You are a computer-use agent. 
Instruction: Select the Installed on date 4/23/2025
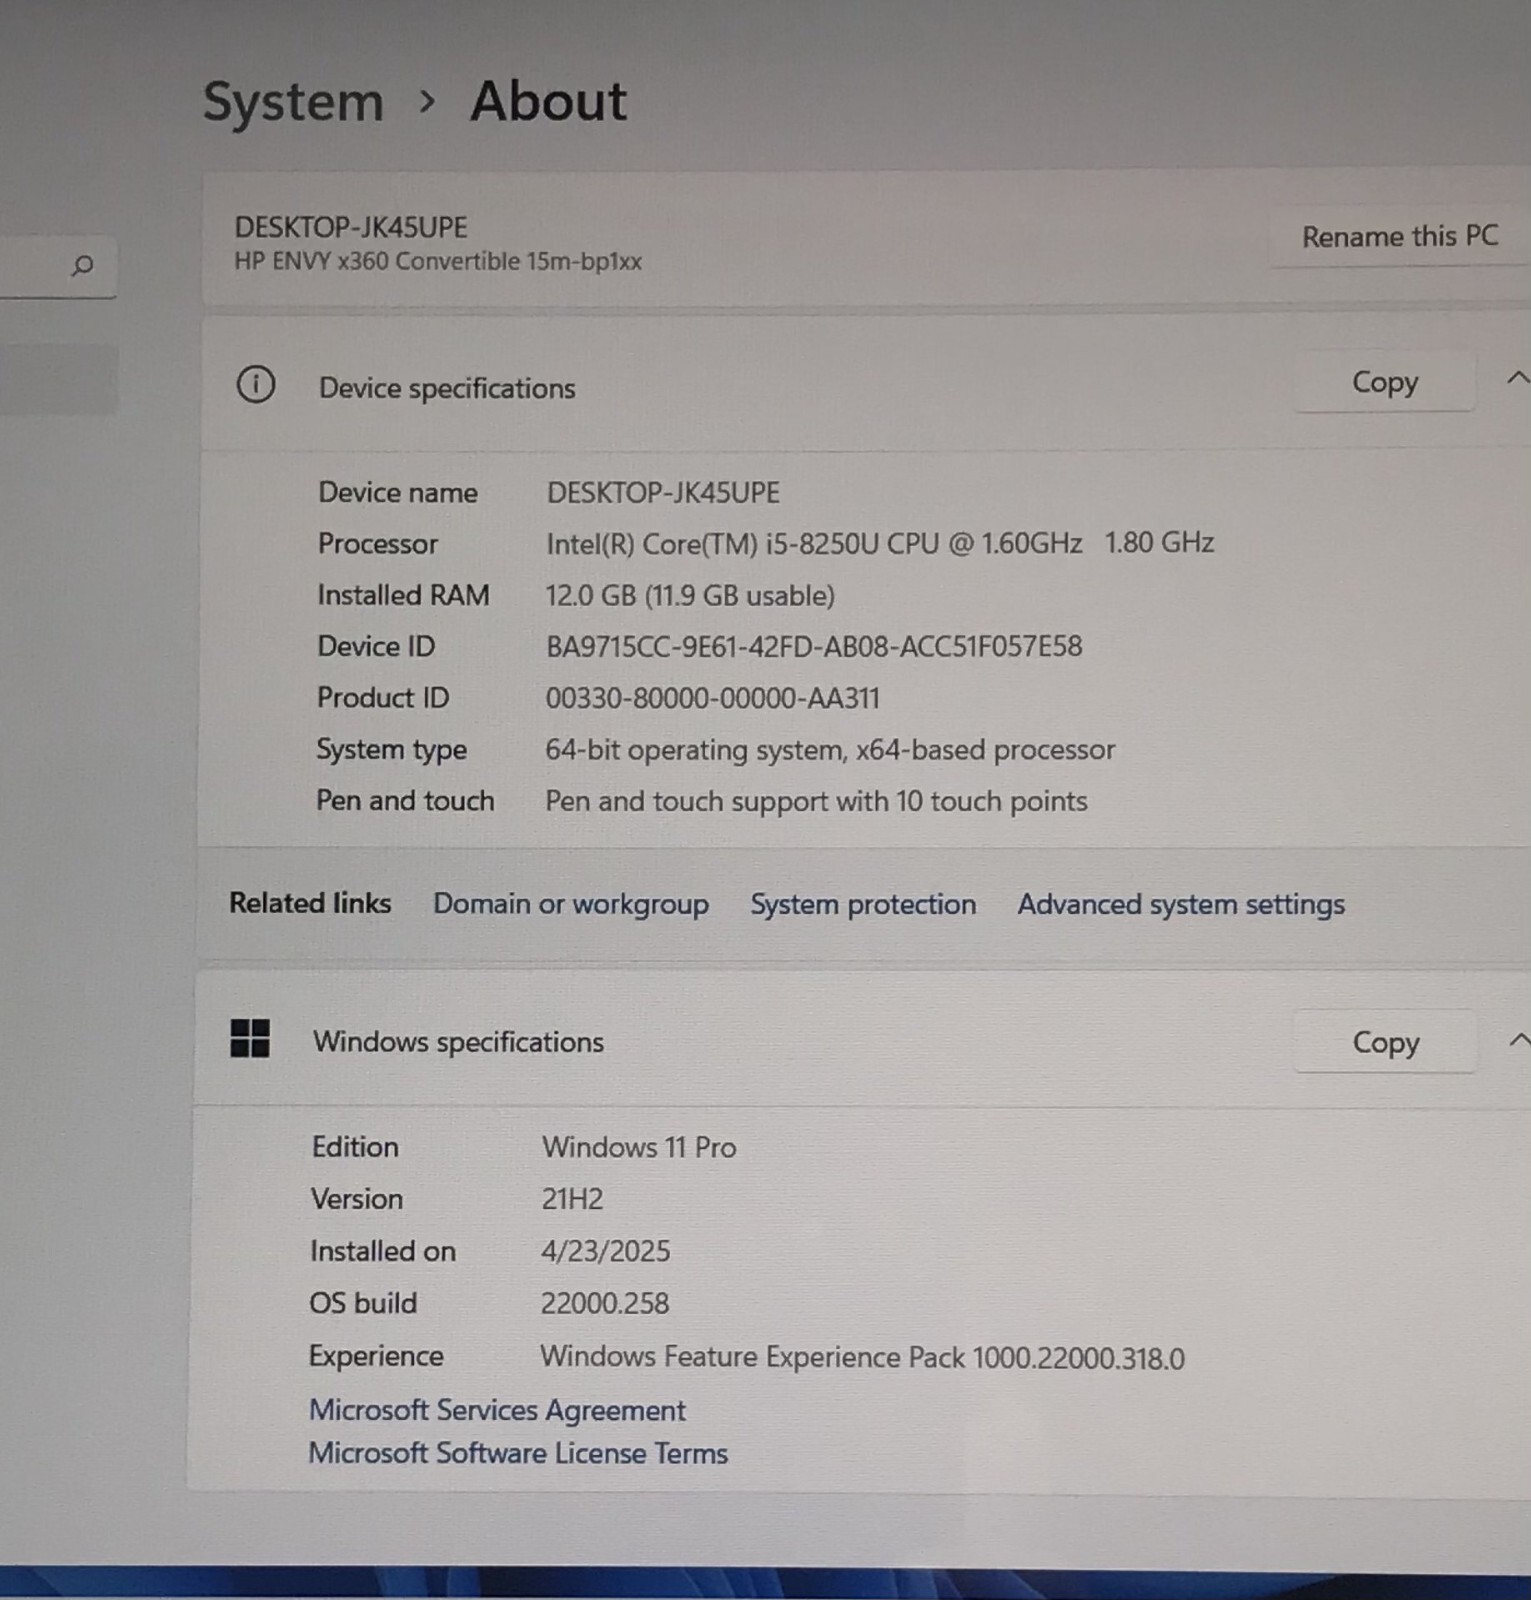605,1251
